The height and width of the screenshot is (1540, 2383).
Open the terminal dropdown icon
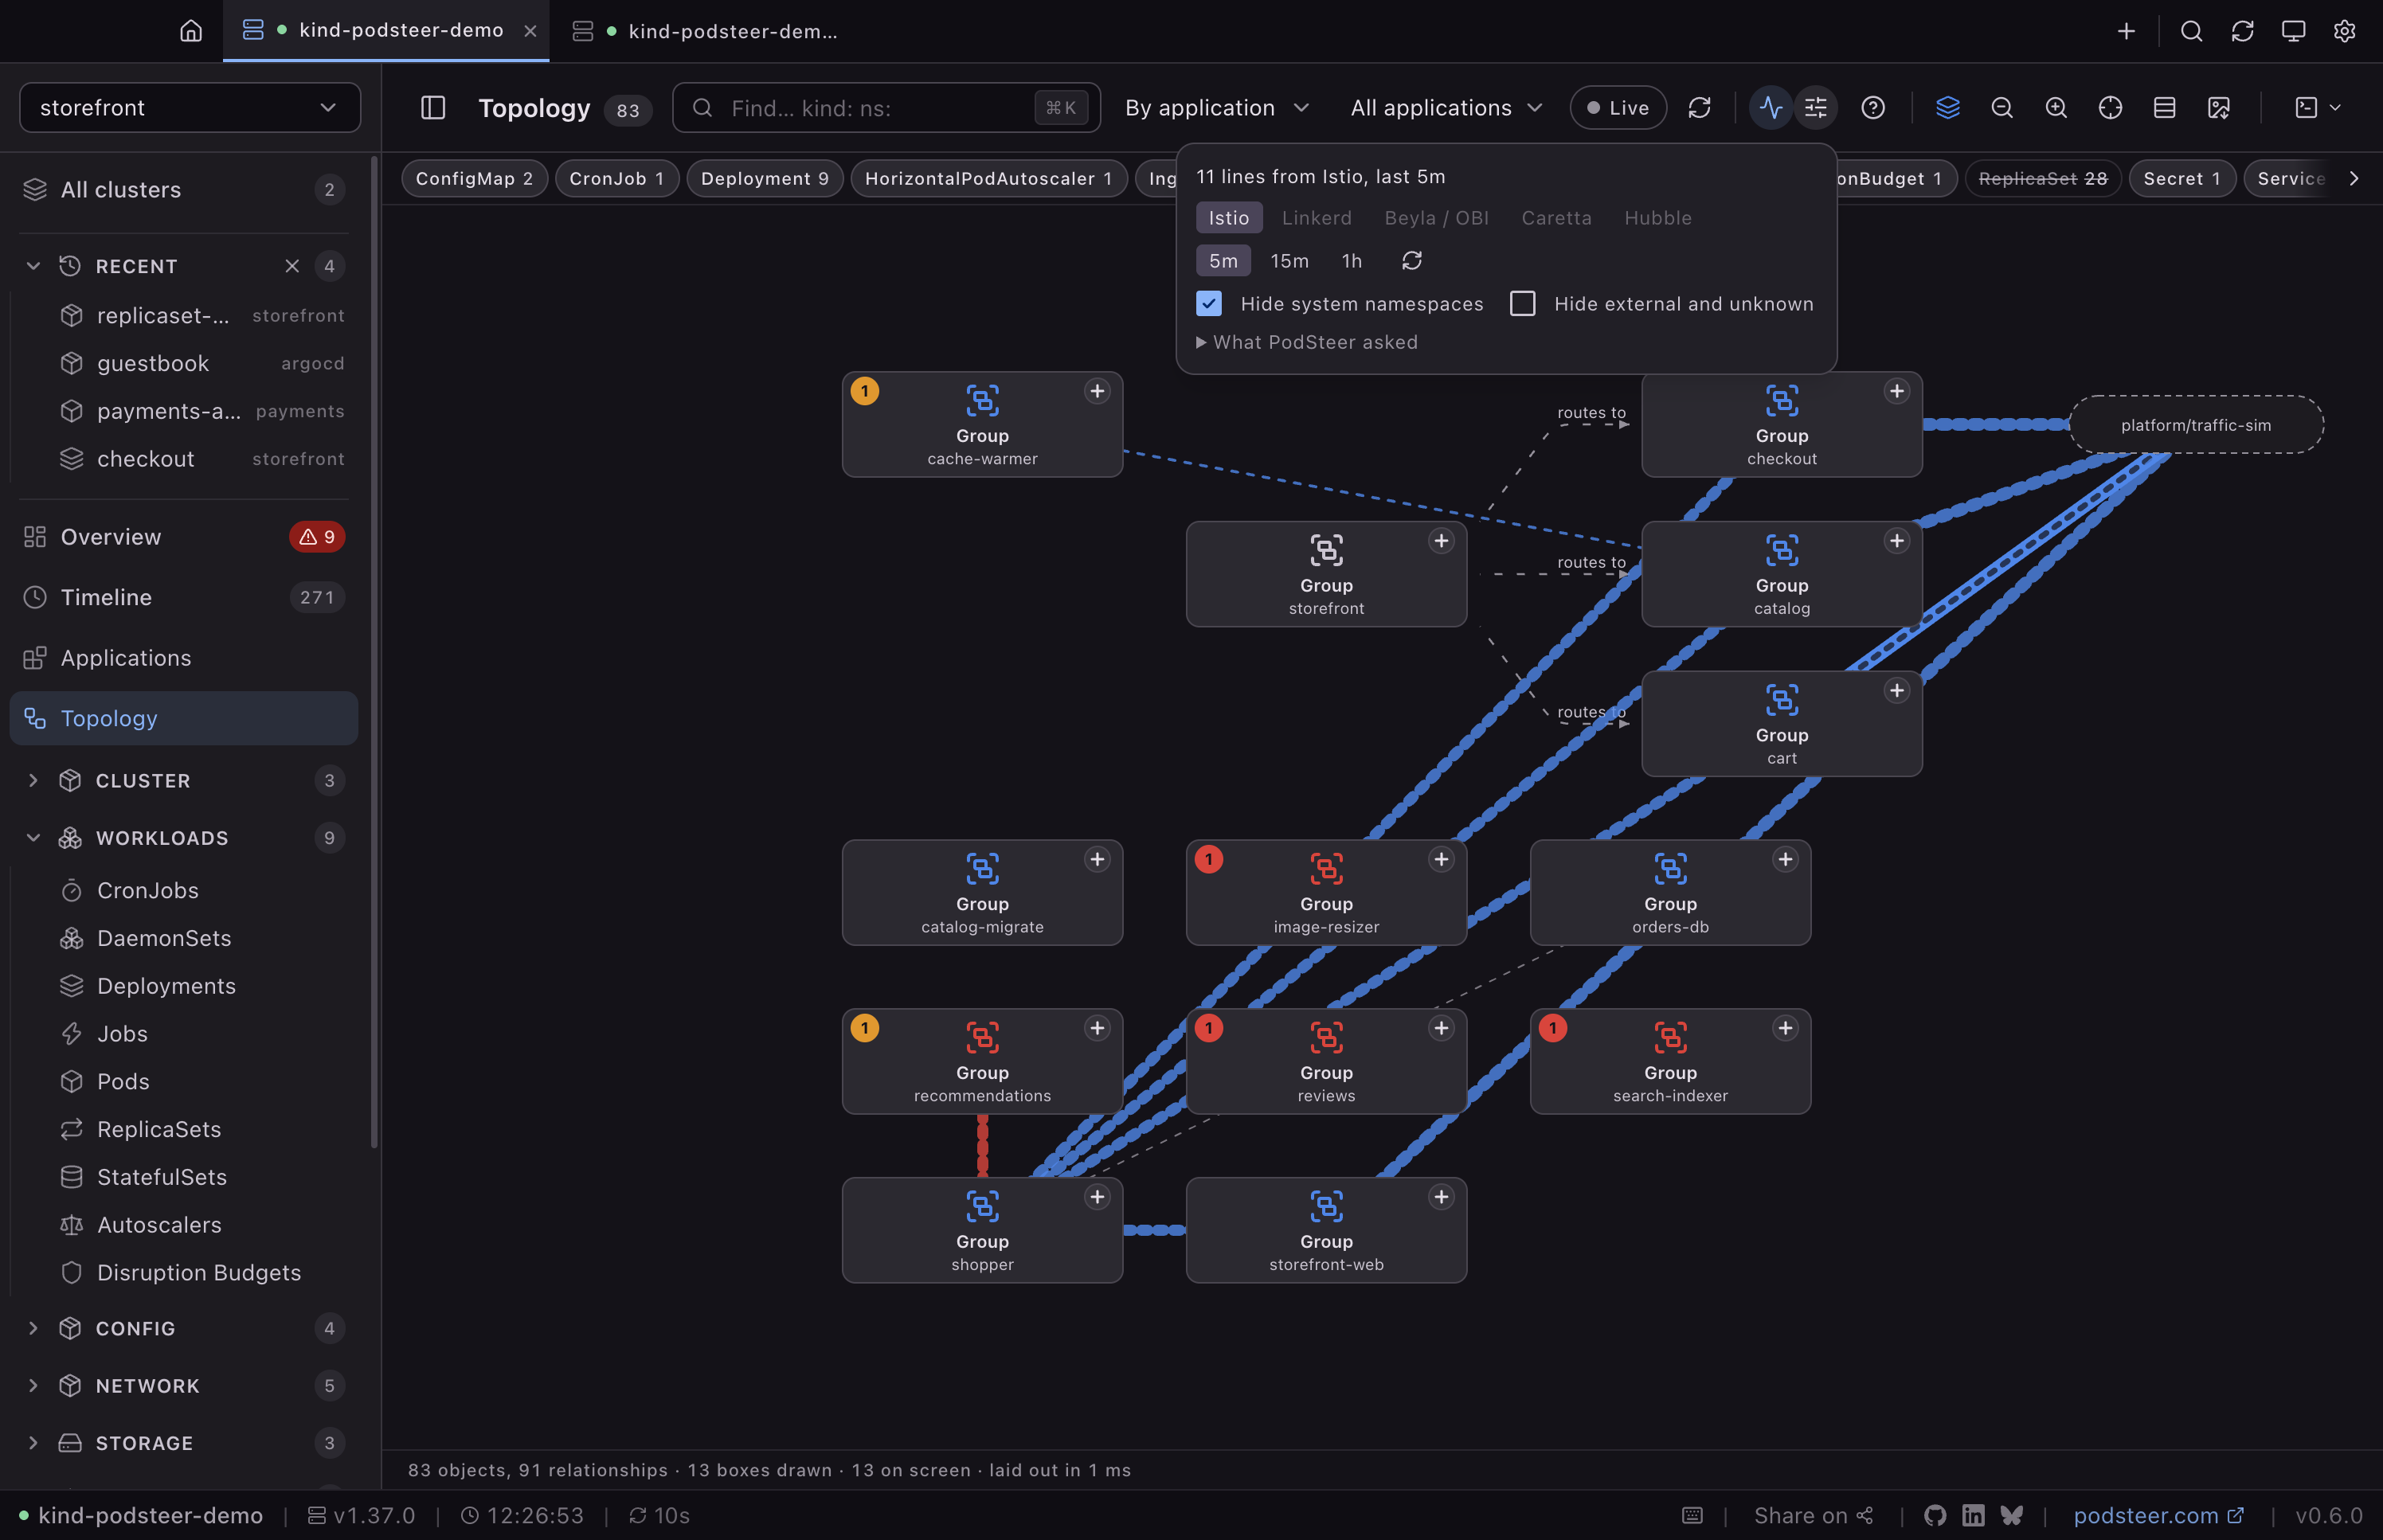[2317, 108]
